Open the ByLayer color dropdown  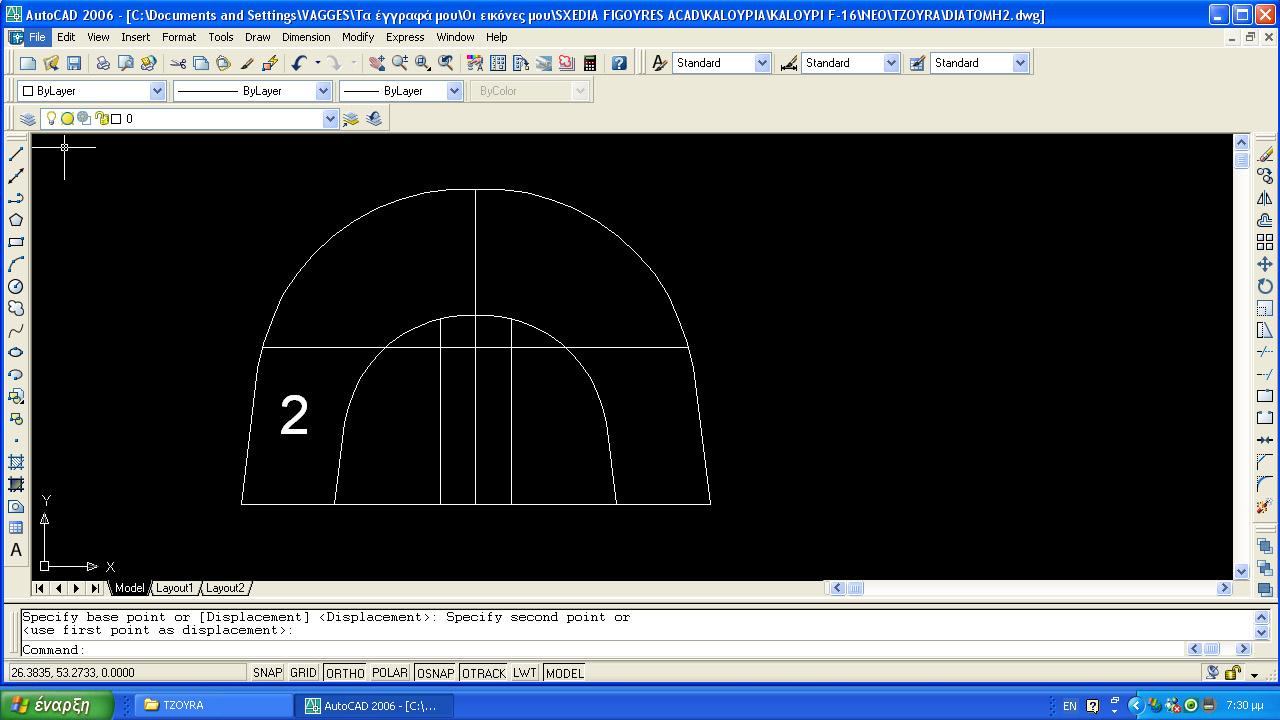157,91
